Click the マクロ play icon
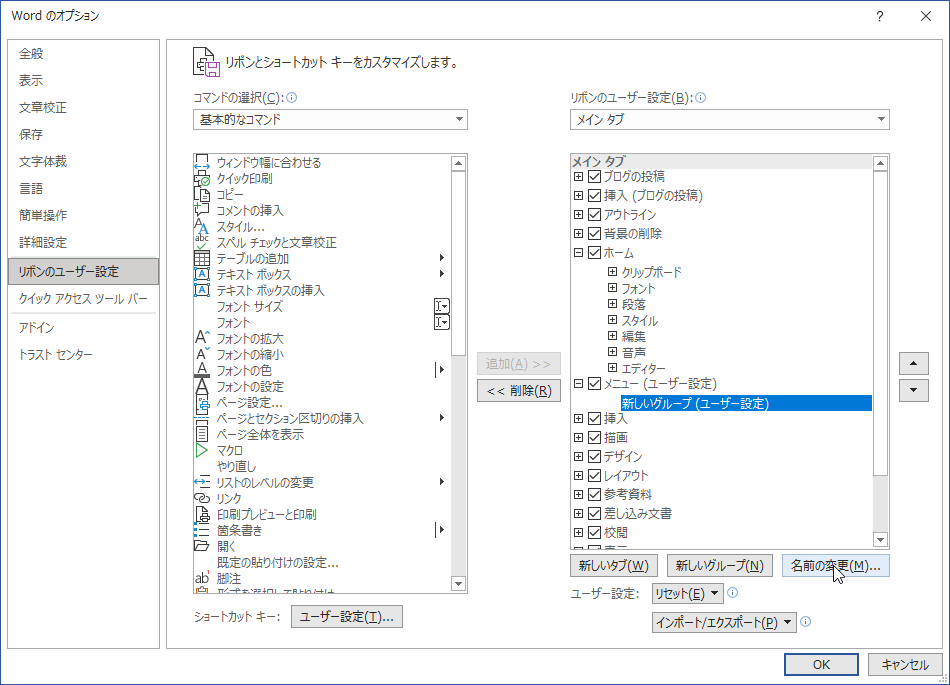 pyautogui.click(x=202, y=450)
